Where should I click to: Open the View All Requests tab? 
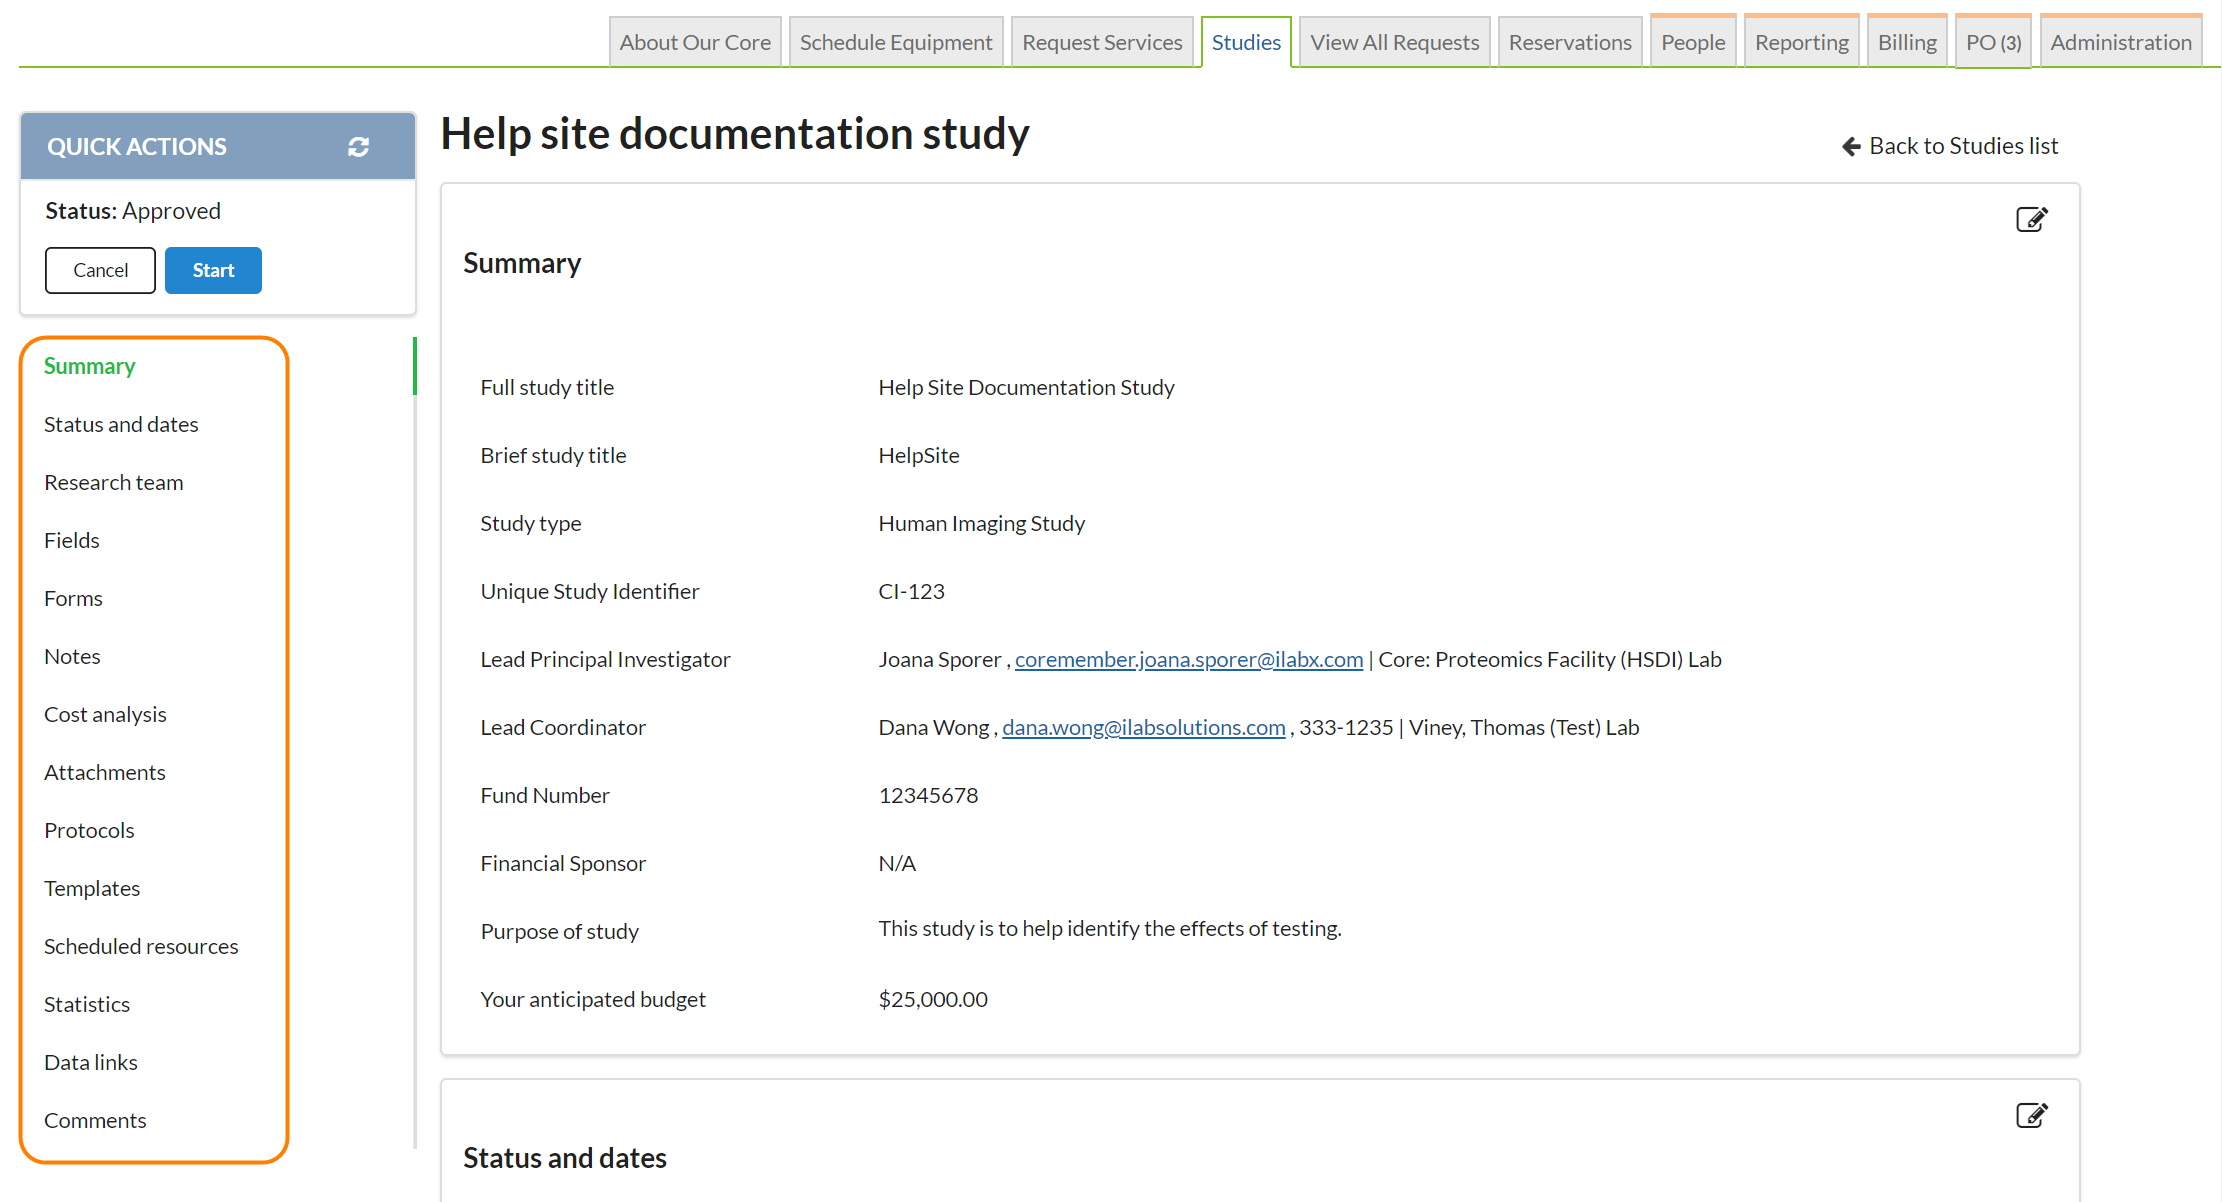1394,43
